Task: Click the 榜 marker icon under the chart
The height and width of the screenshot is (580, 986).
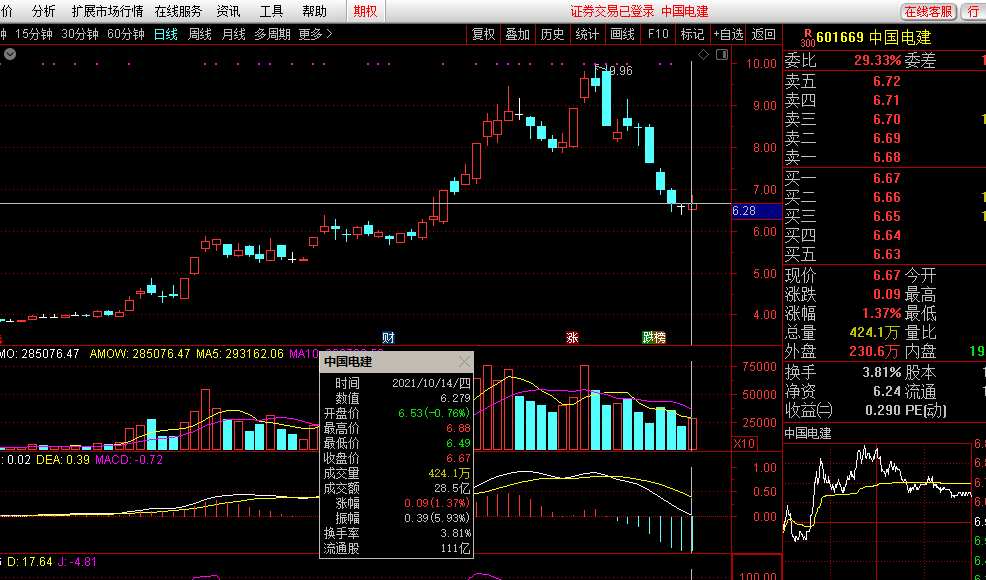Action: point(660,338)
